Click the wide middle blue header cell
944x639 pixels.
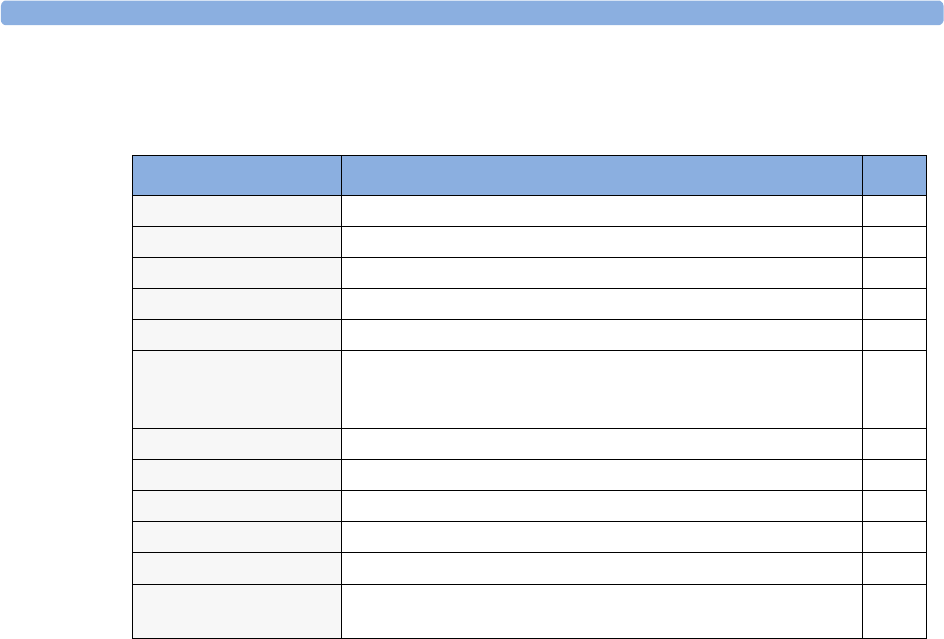click(601, 174)
